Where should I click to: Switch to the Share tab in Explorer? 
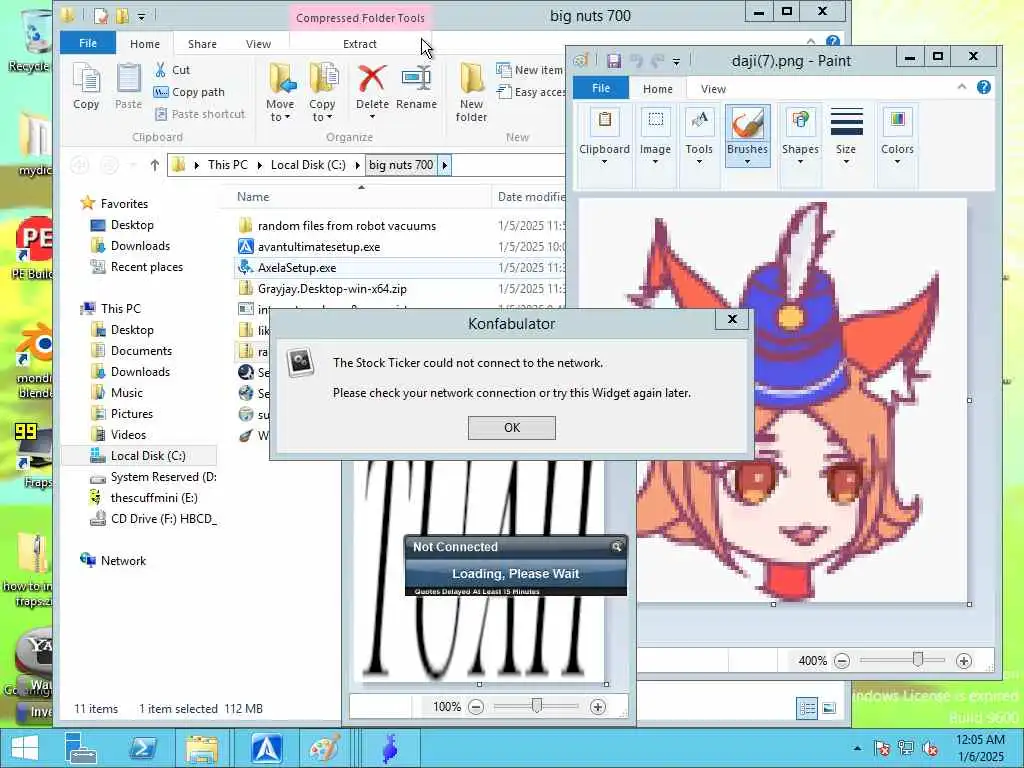(x=202, y=44)
